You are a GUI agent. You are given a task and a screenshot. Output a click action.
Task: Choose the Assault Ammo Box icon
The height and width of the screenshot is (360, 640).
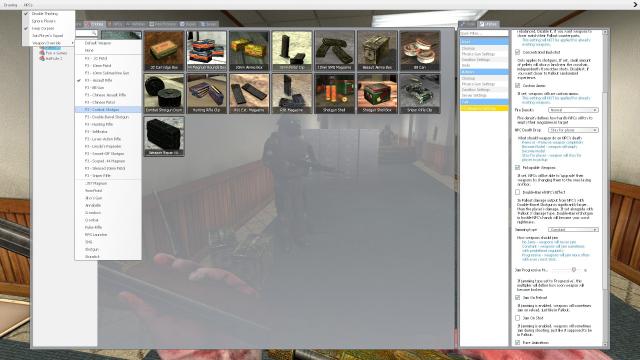[377, 51]
